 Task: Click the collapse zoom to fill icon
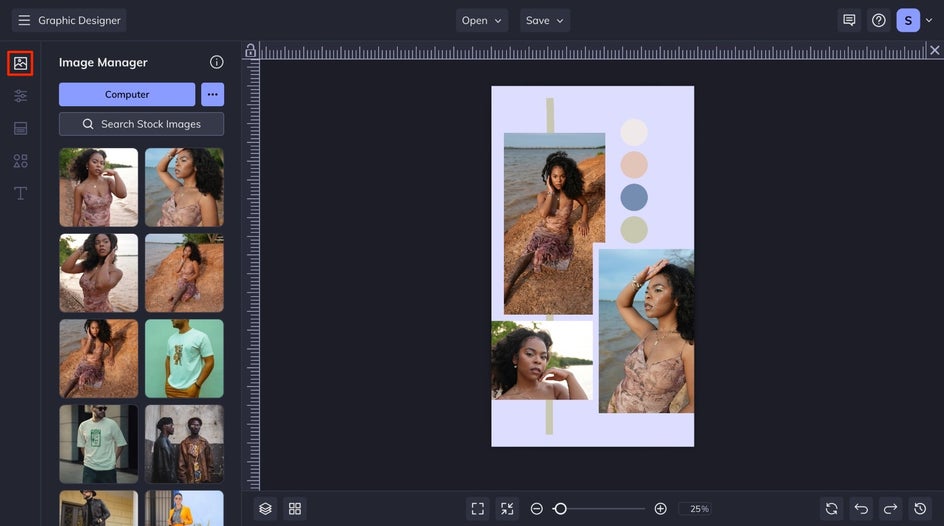tap(508, 509)
